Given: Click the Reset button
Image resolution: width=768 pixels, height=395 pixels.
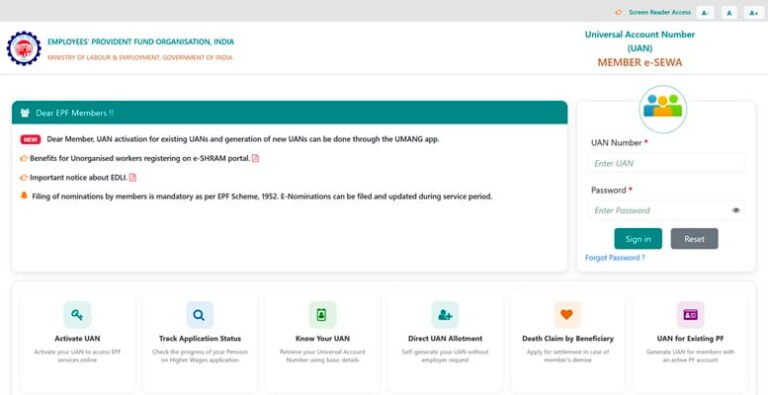Looking at the screenshot, I should pyautogui.click(x=695, y=239).
